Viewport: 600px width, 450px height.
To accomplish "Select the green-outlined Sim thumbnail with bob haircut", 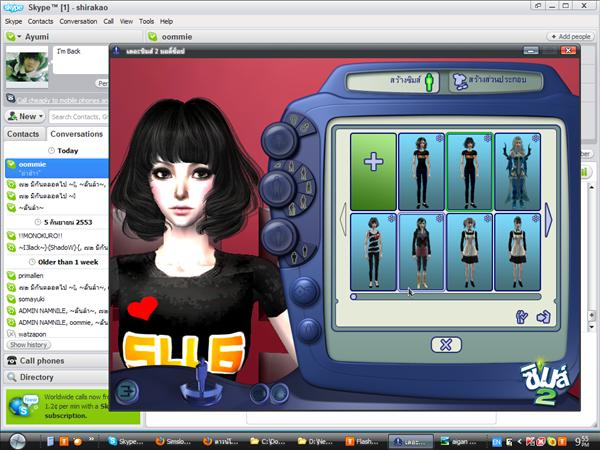I will point(469,171).
